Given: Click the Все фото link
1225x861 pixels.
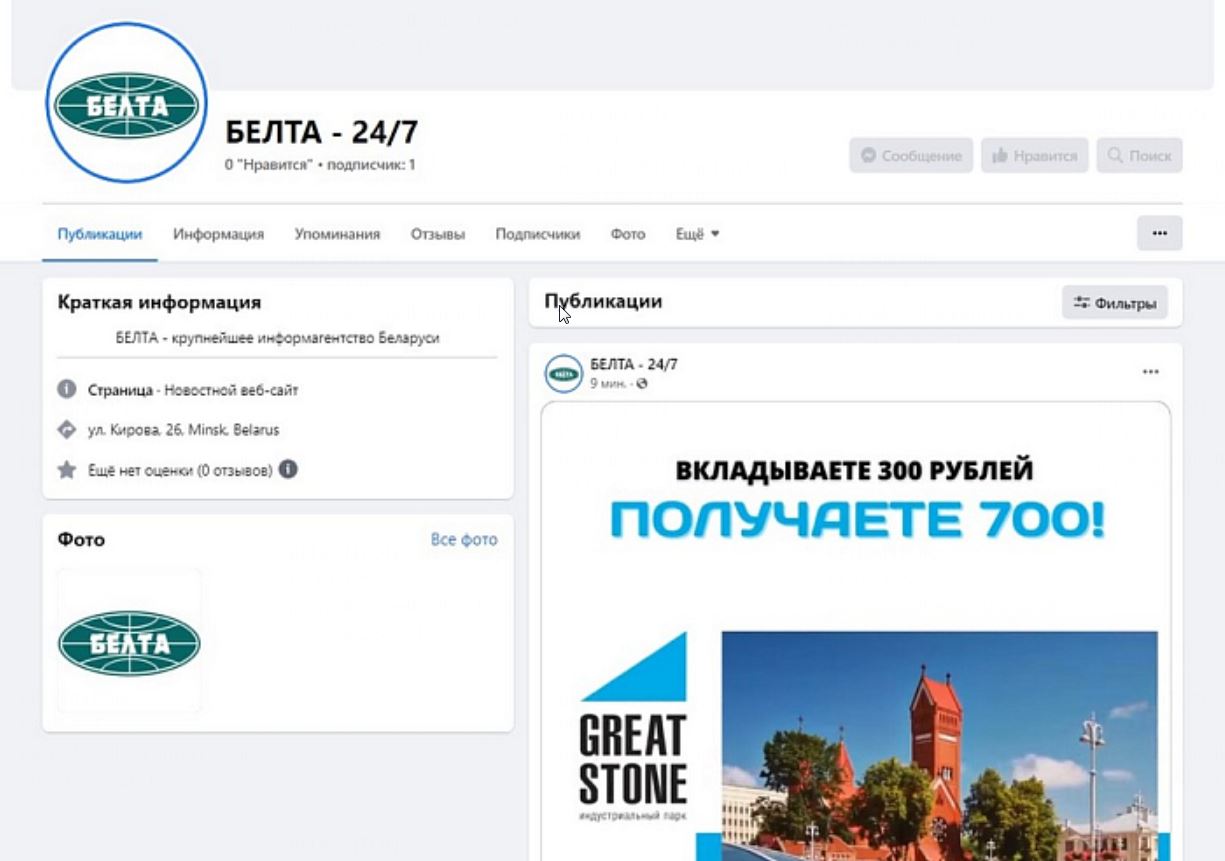Looking at the screenshot, I should pyautogui.click(x=464, y=539).
